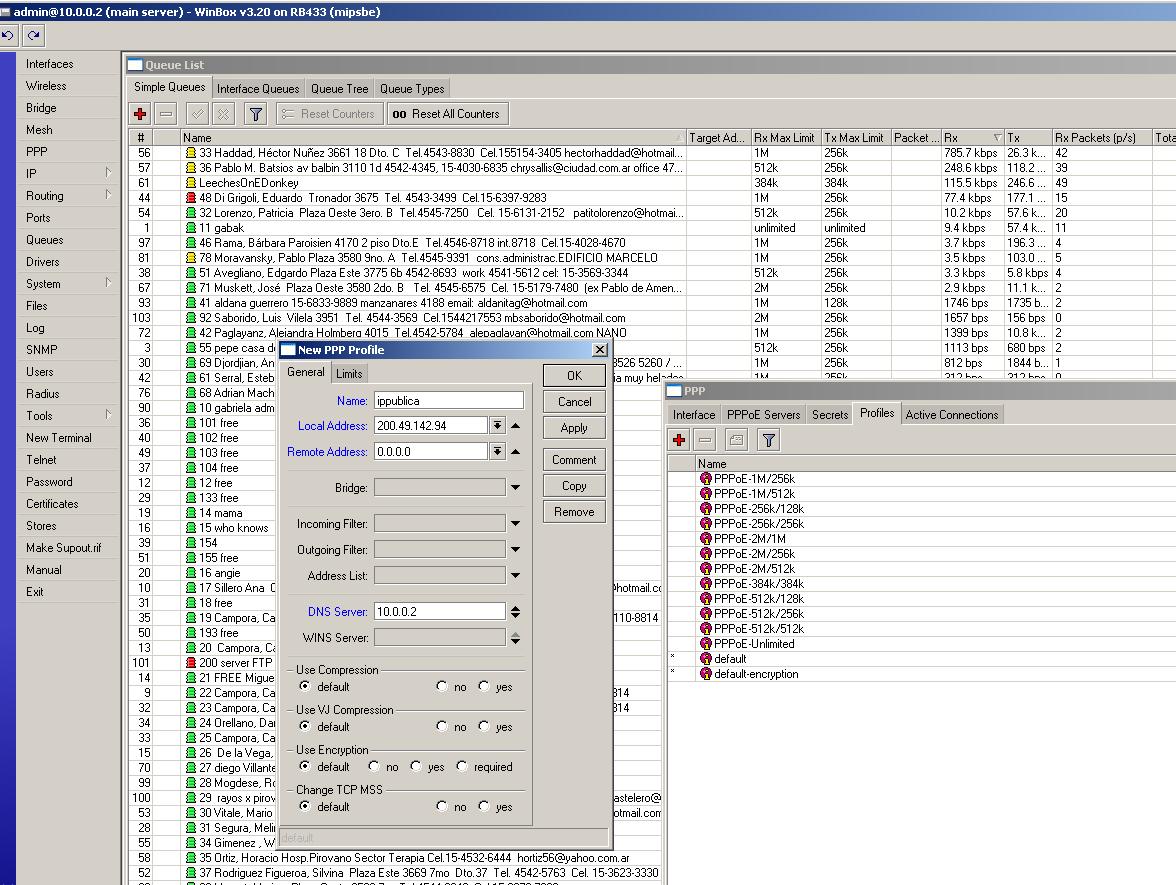The width and height of the screenshot is (1176, 885).
Task: Click the comment icon in PPP toolbar
Action: pyautogui.click(x=736, y=440)
